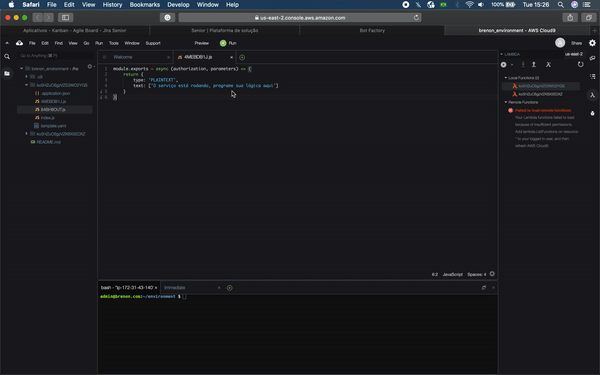Open new editor tab with plus icon
This screenshot has height=375, width=600.
(x=242, y=57)
